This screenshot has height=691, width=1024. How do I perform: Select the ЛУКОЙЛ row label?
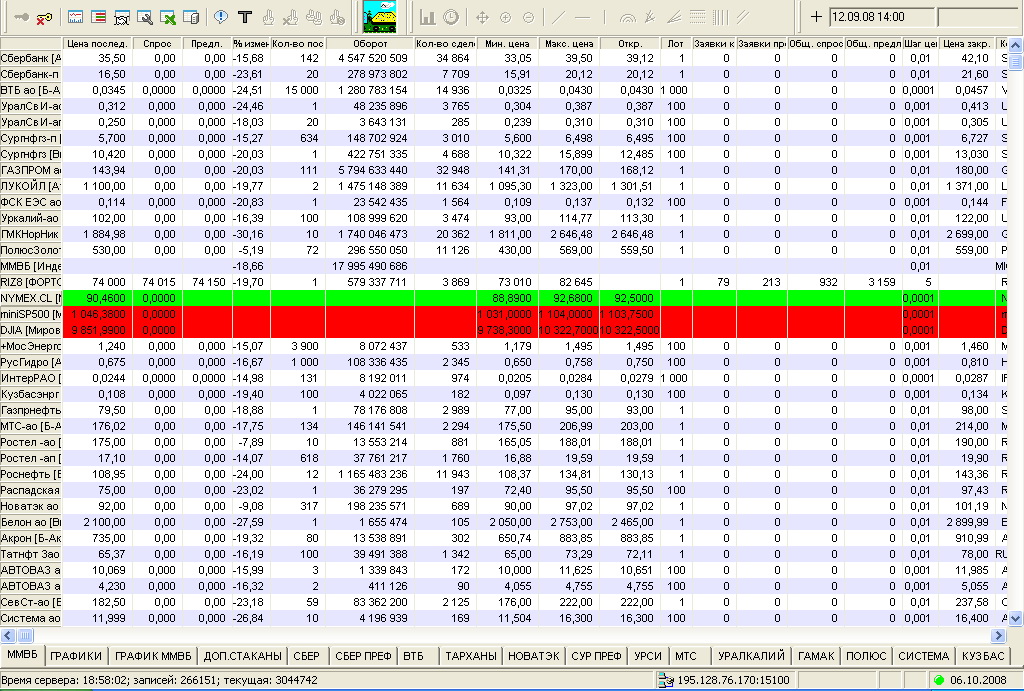tap(31, 186)
